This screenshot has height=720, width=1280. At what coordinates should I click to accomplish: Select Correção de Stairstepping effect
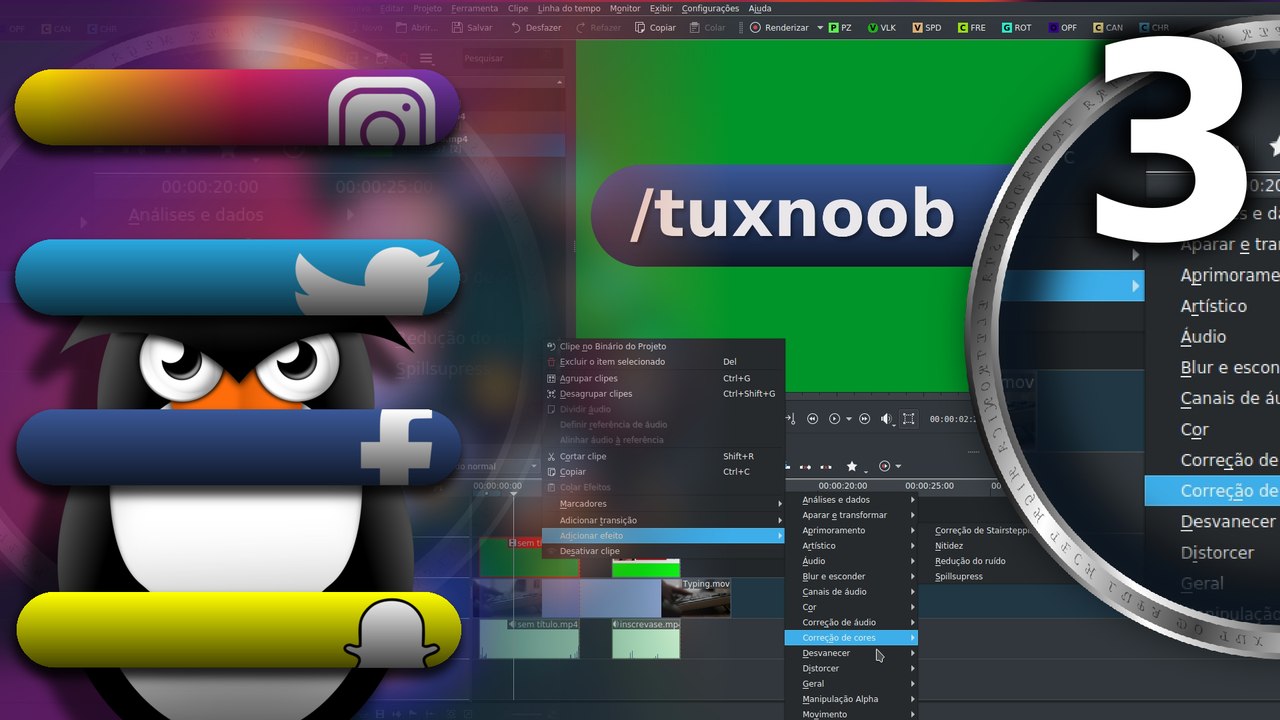click(982, 531)
